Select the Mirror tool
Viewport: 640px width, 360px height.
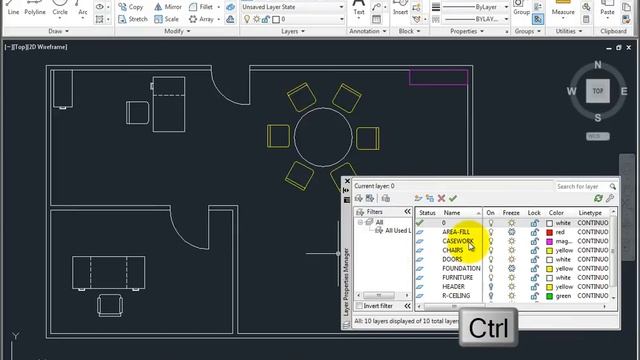168,7
